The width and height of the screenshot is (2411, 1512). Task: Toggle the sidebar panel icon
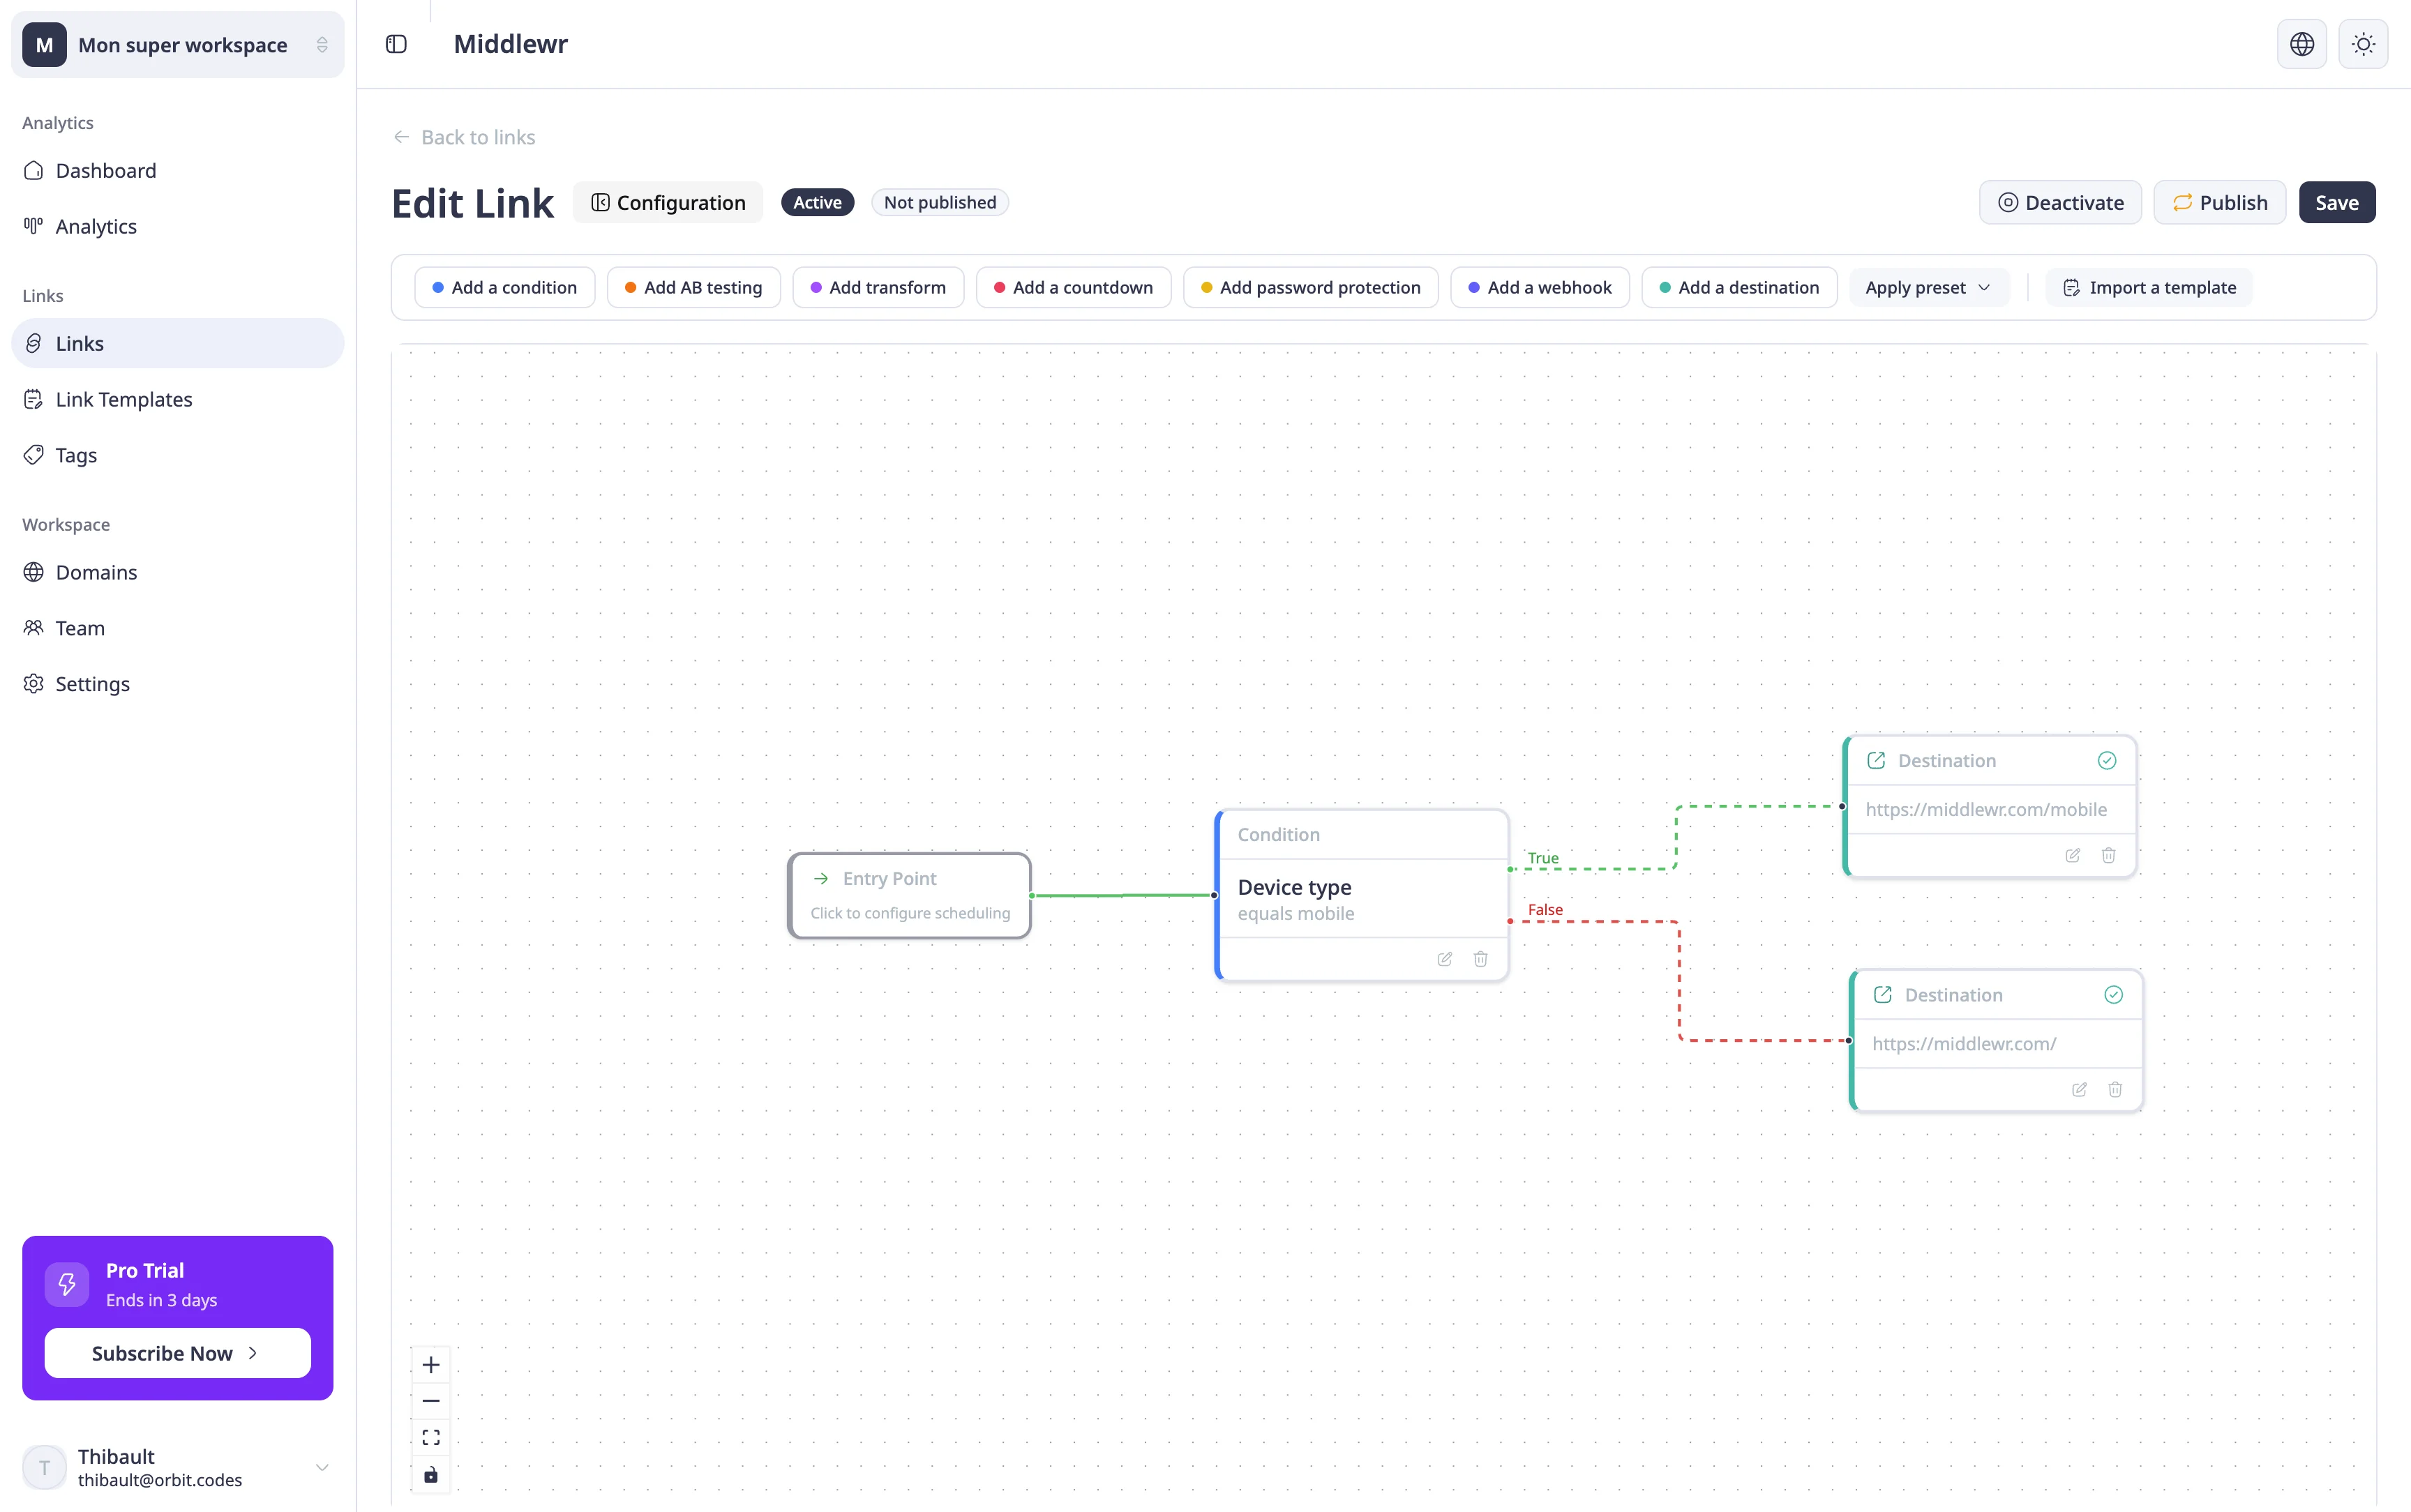point(396,44)
